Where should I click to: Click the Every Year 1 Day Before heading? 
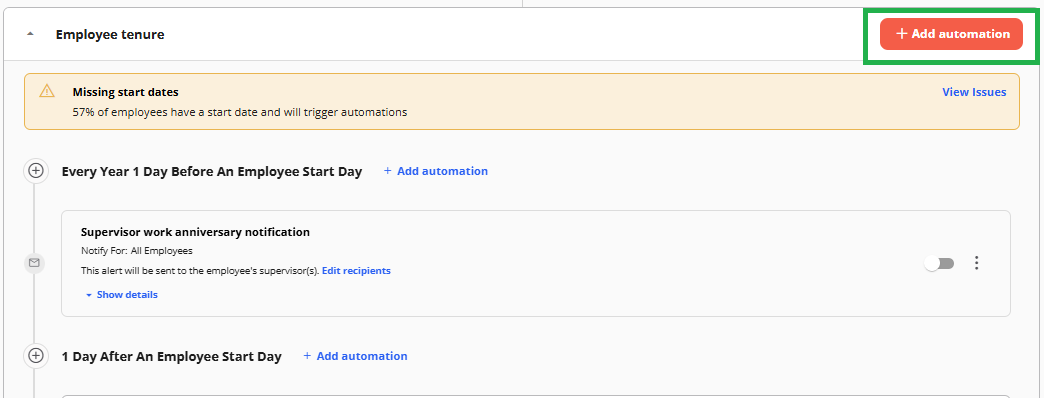pyautogui.click(x=212, y=172)
